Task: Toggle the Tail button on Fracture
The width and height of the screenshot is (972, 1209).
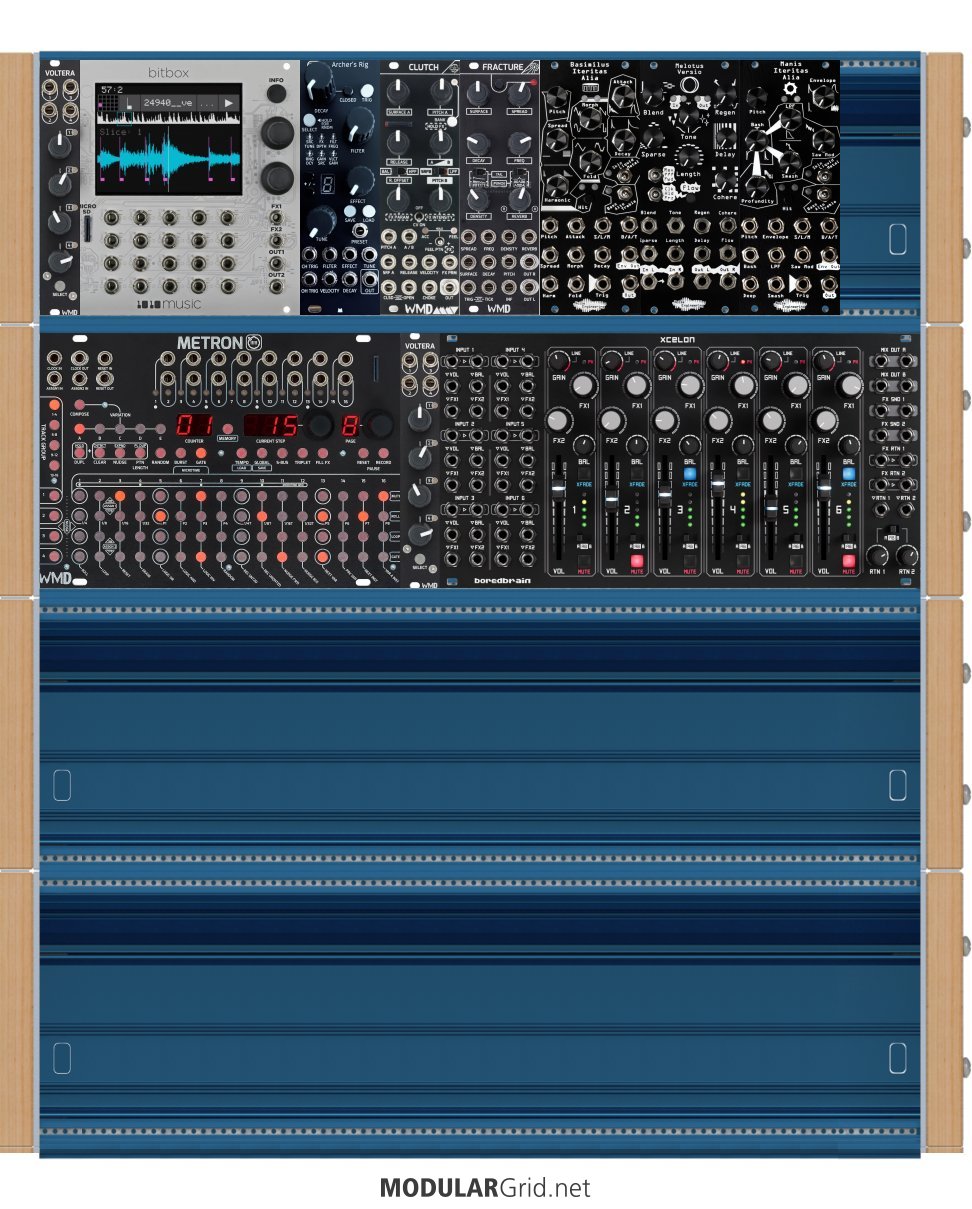Action: coord(499,174)
